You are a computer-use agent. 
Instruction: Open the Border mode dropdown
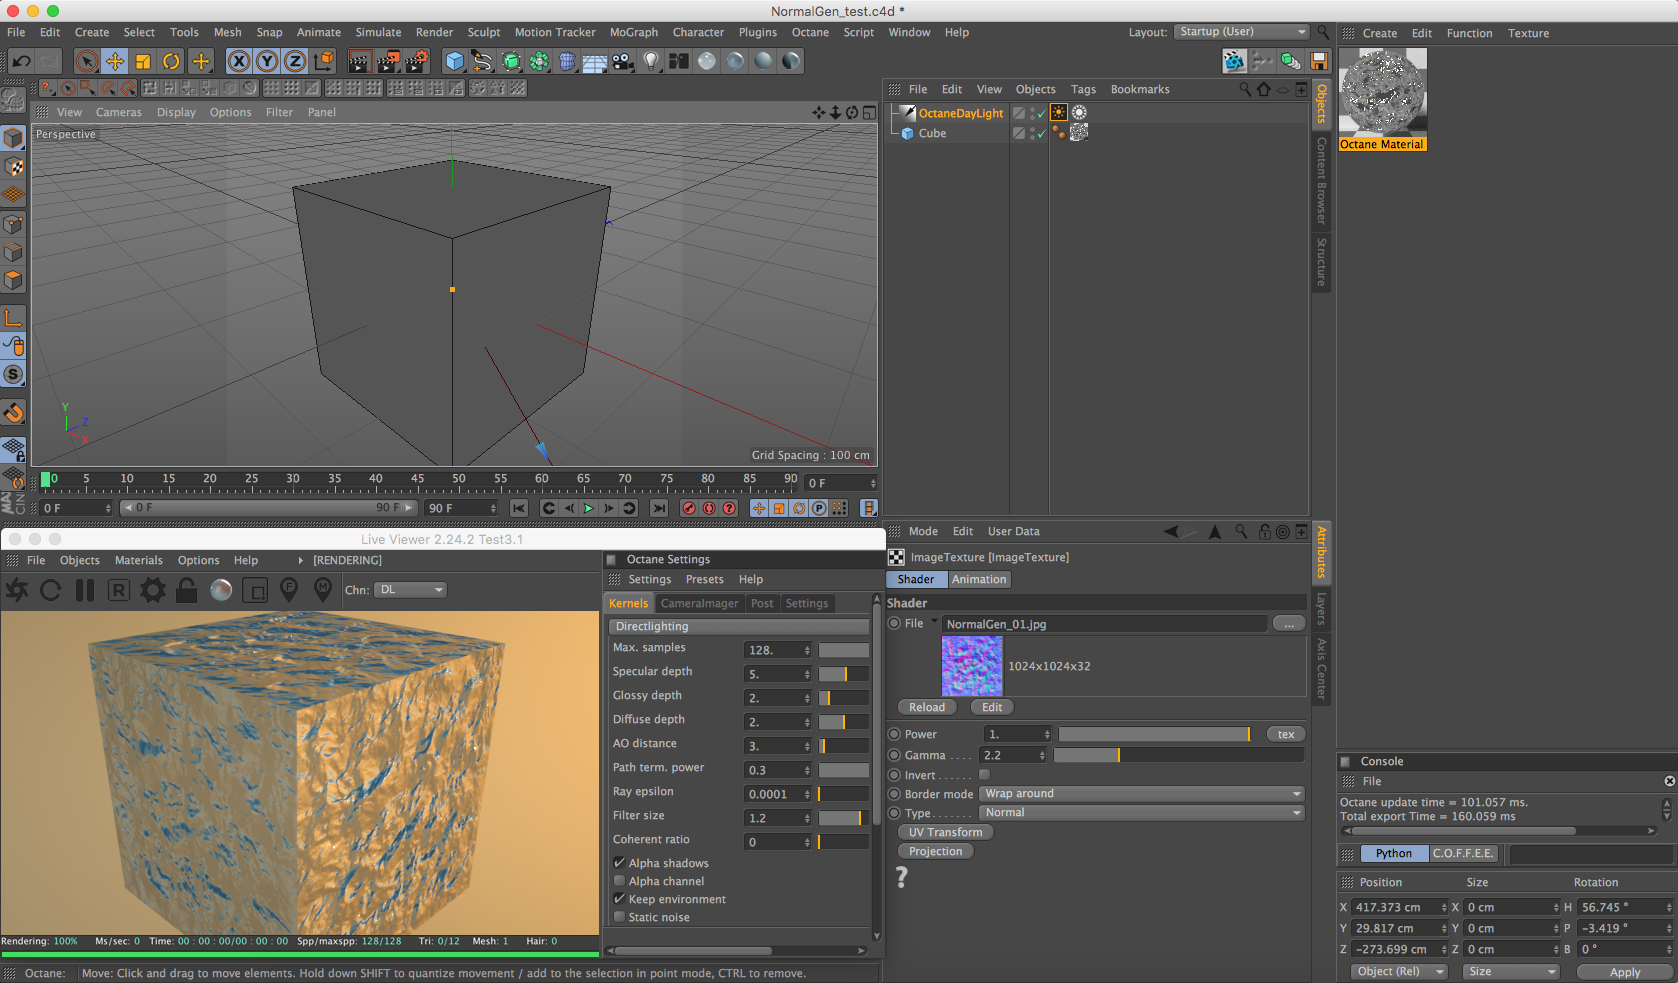click(1142, 794)
